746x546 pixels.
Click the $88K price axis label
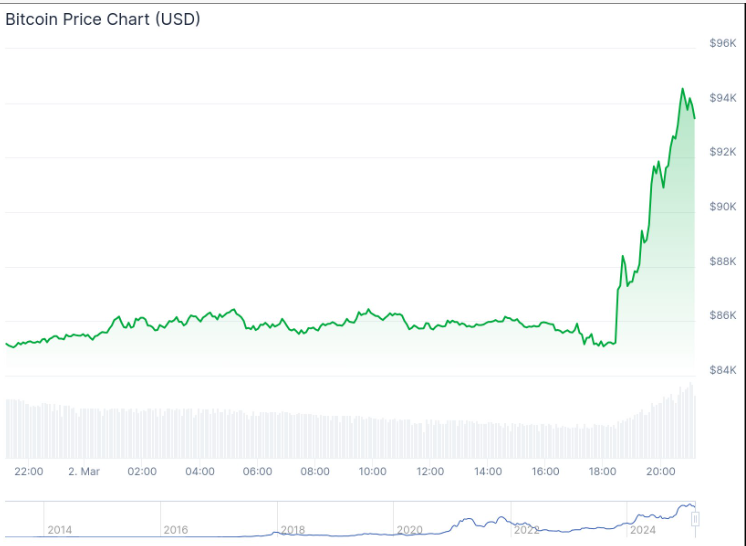pyautogui.click(x=723, y=261)
